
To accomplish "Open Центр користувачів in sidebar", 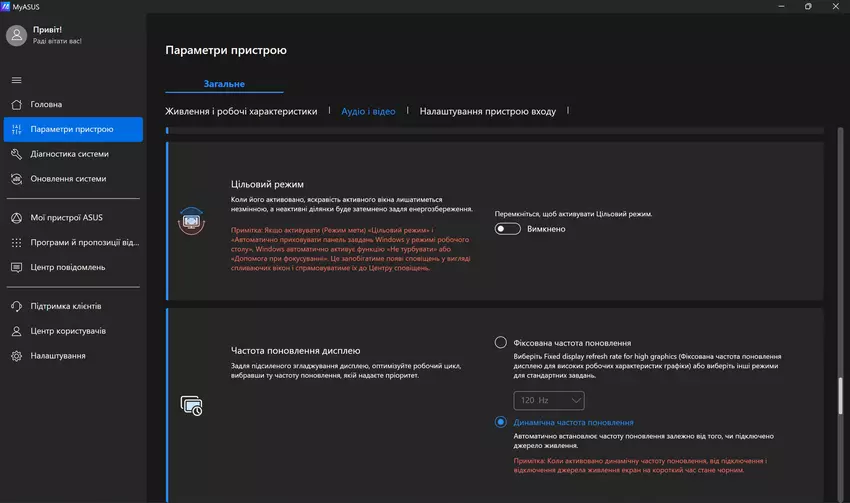I will point(68,331).
